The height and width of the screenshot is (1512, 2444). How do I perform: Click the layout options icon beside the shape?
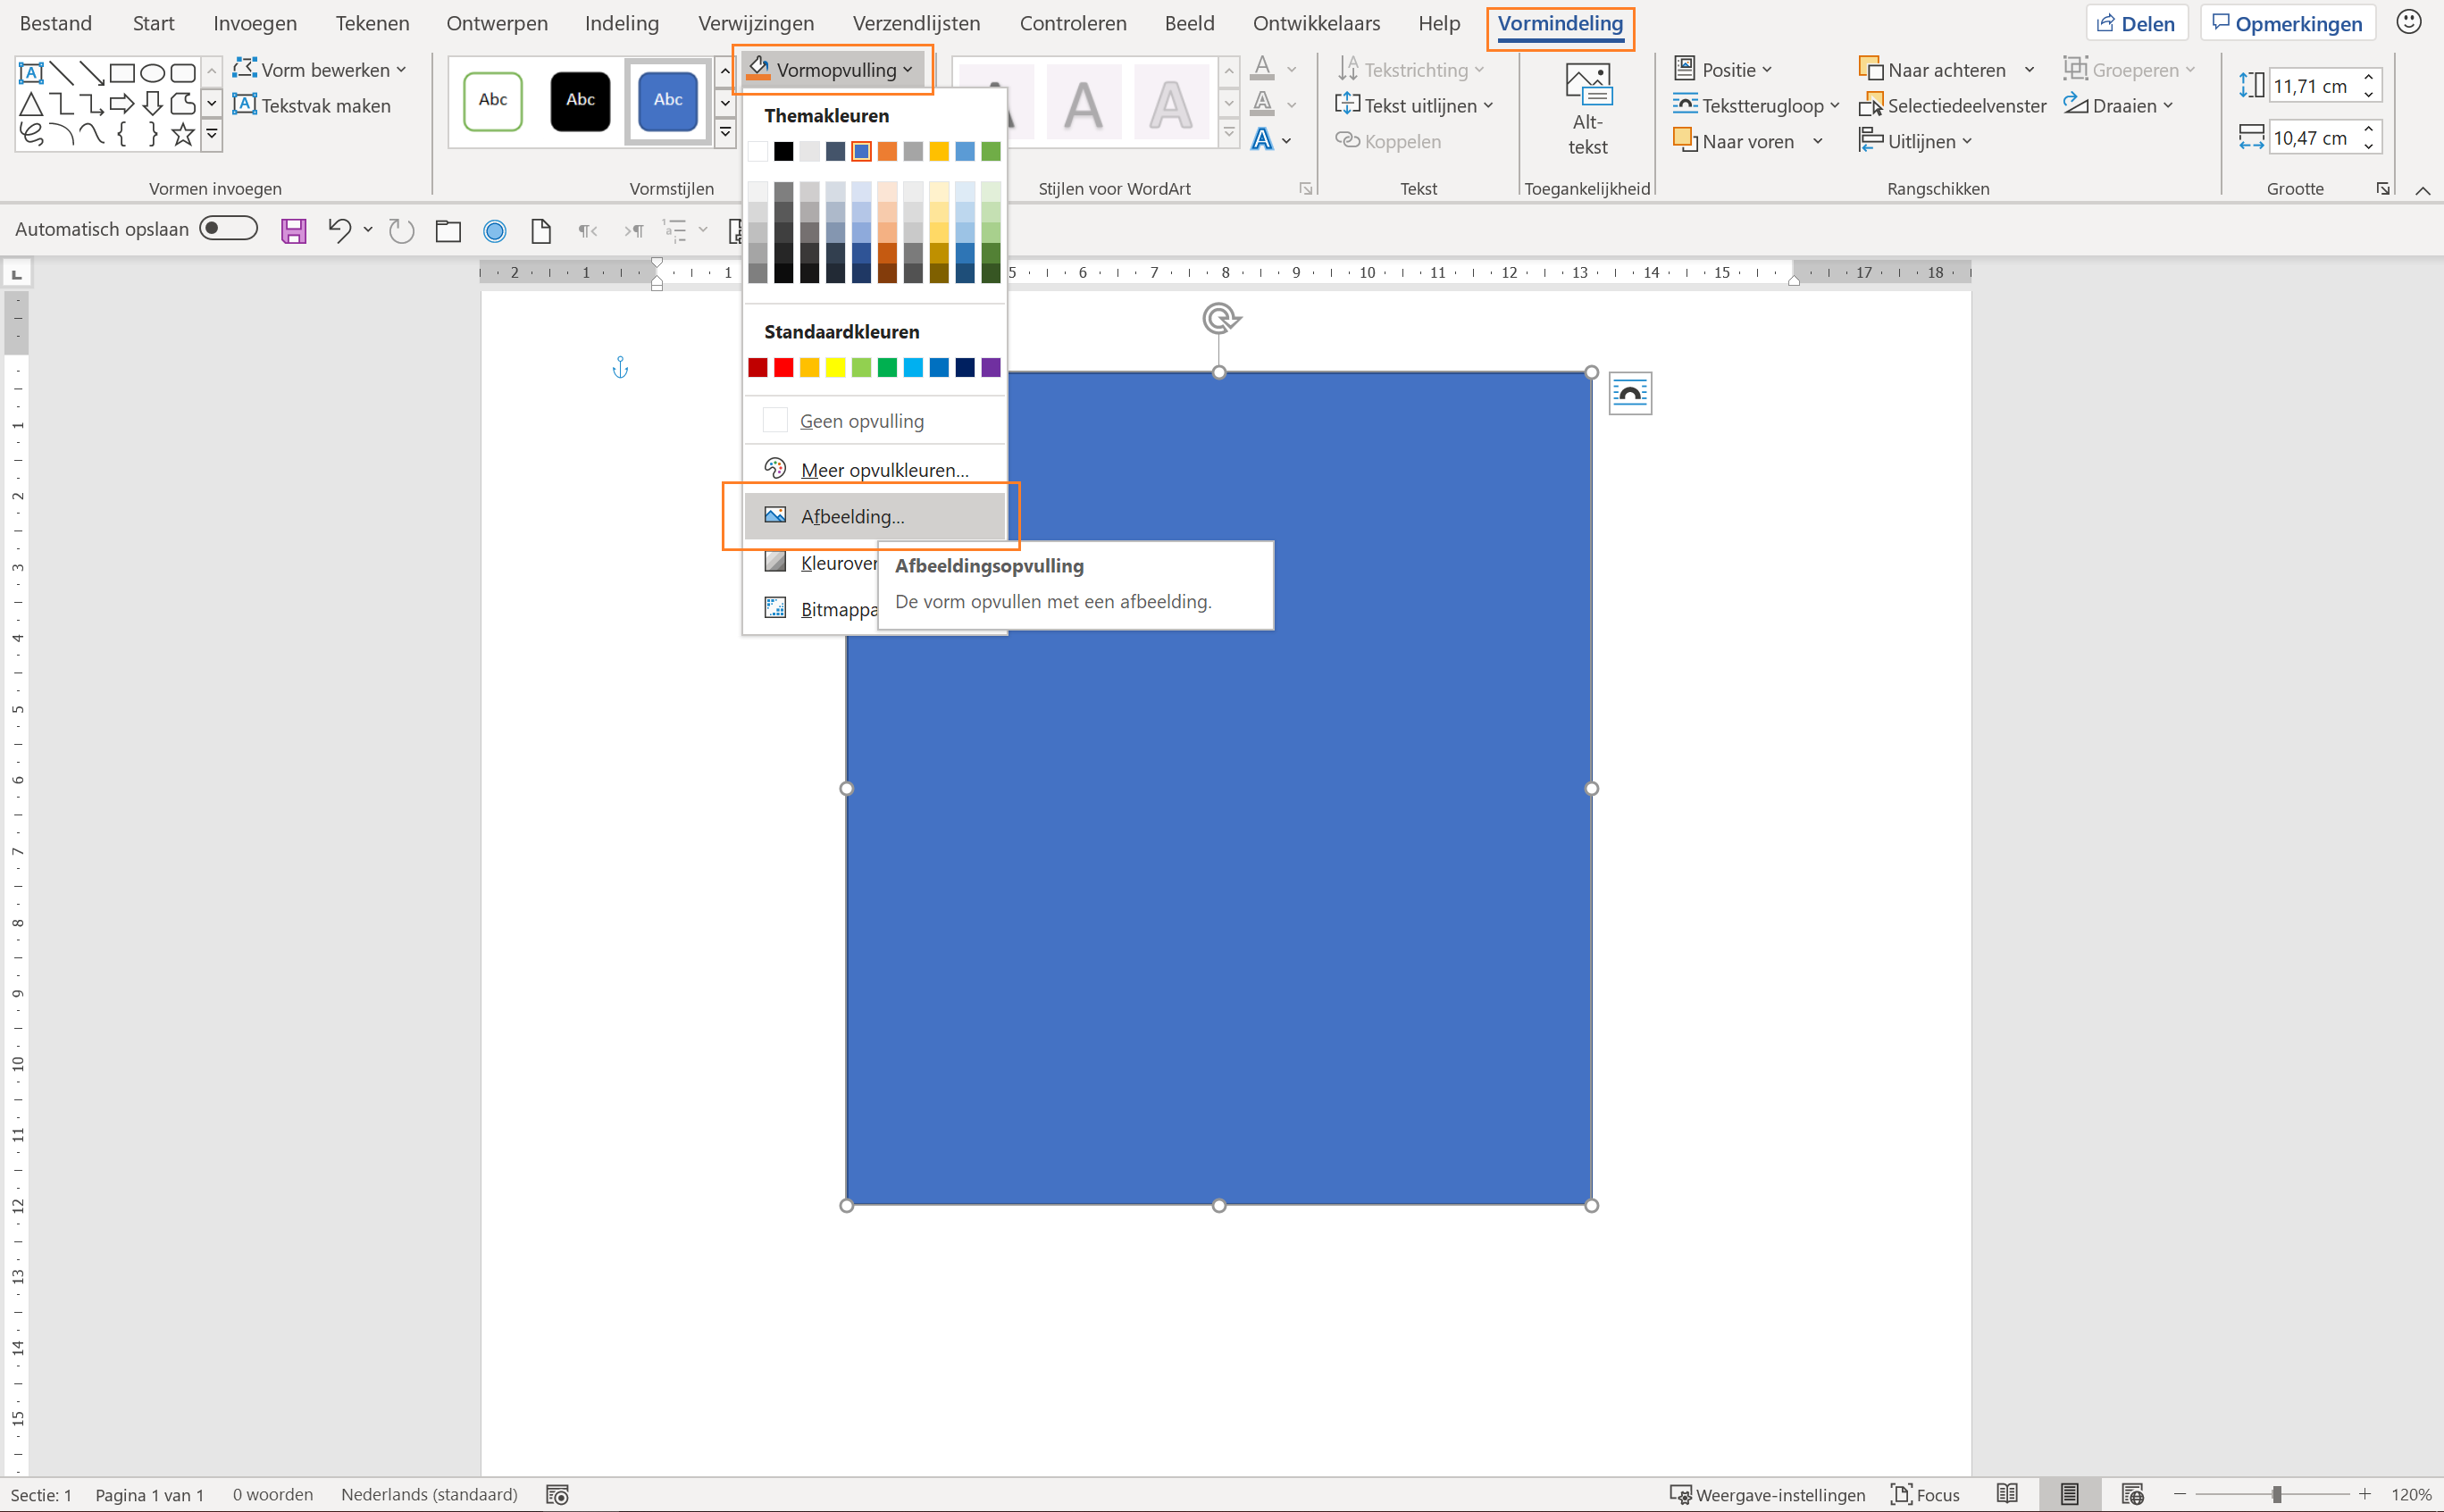point(1629,393)
